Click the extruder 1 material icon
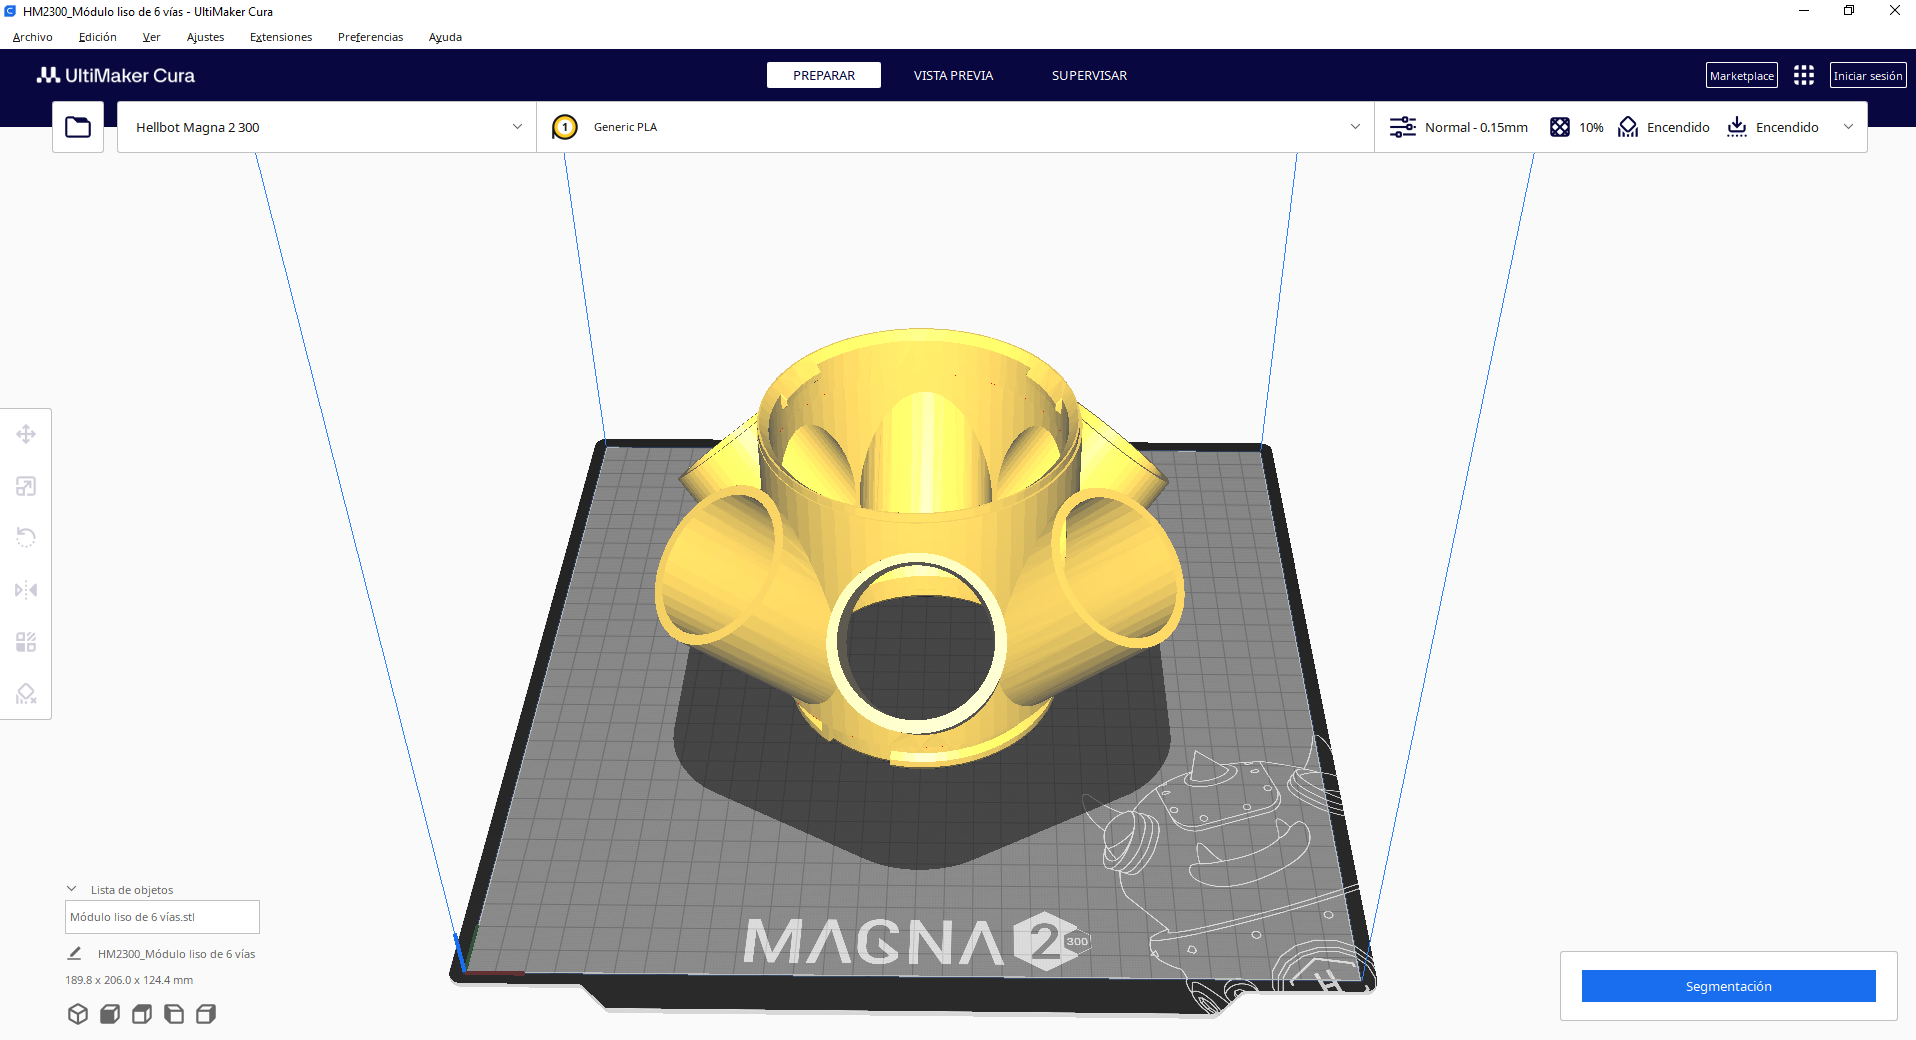The image size is (1916, 1040). click(565, 127)
